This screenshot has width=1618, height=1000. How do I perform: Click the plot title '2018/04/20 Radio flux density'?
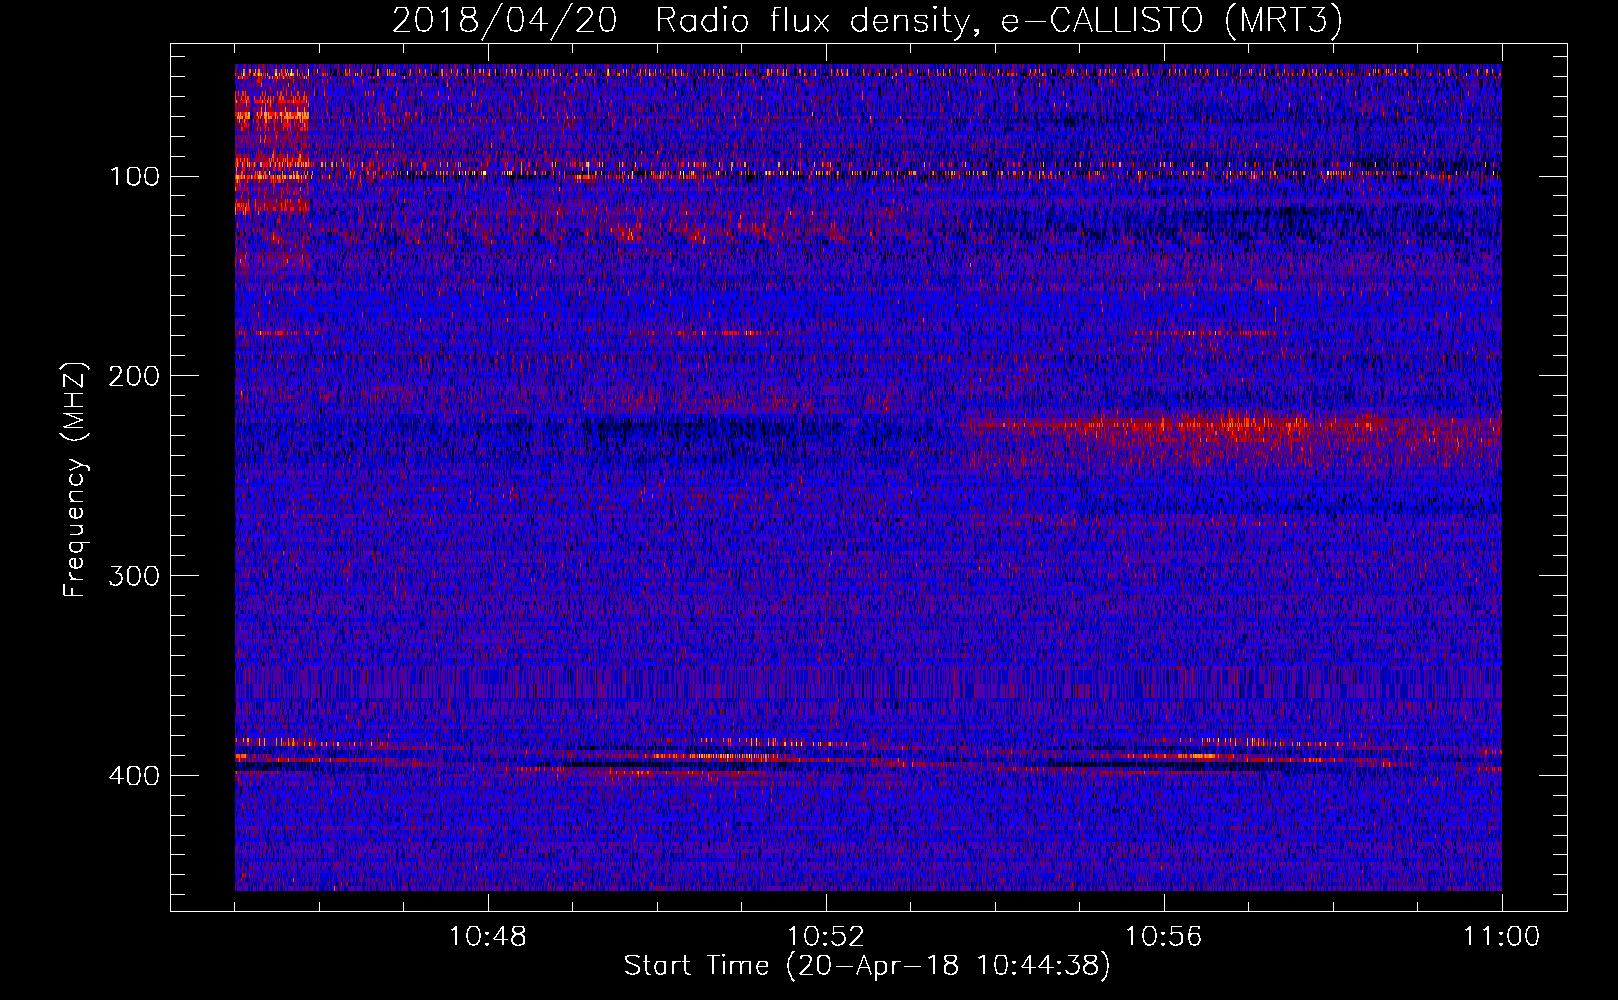pos(867,20)
